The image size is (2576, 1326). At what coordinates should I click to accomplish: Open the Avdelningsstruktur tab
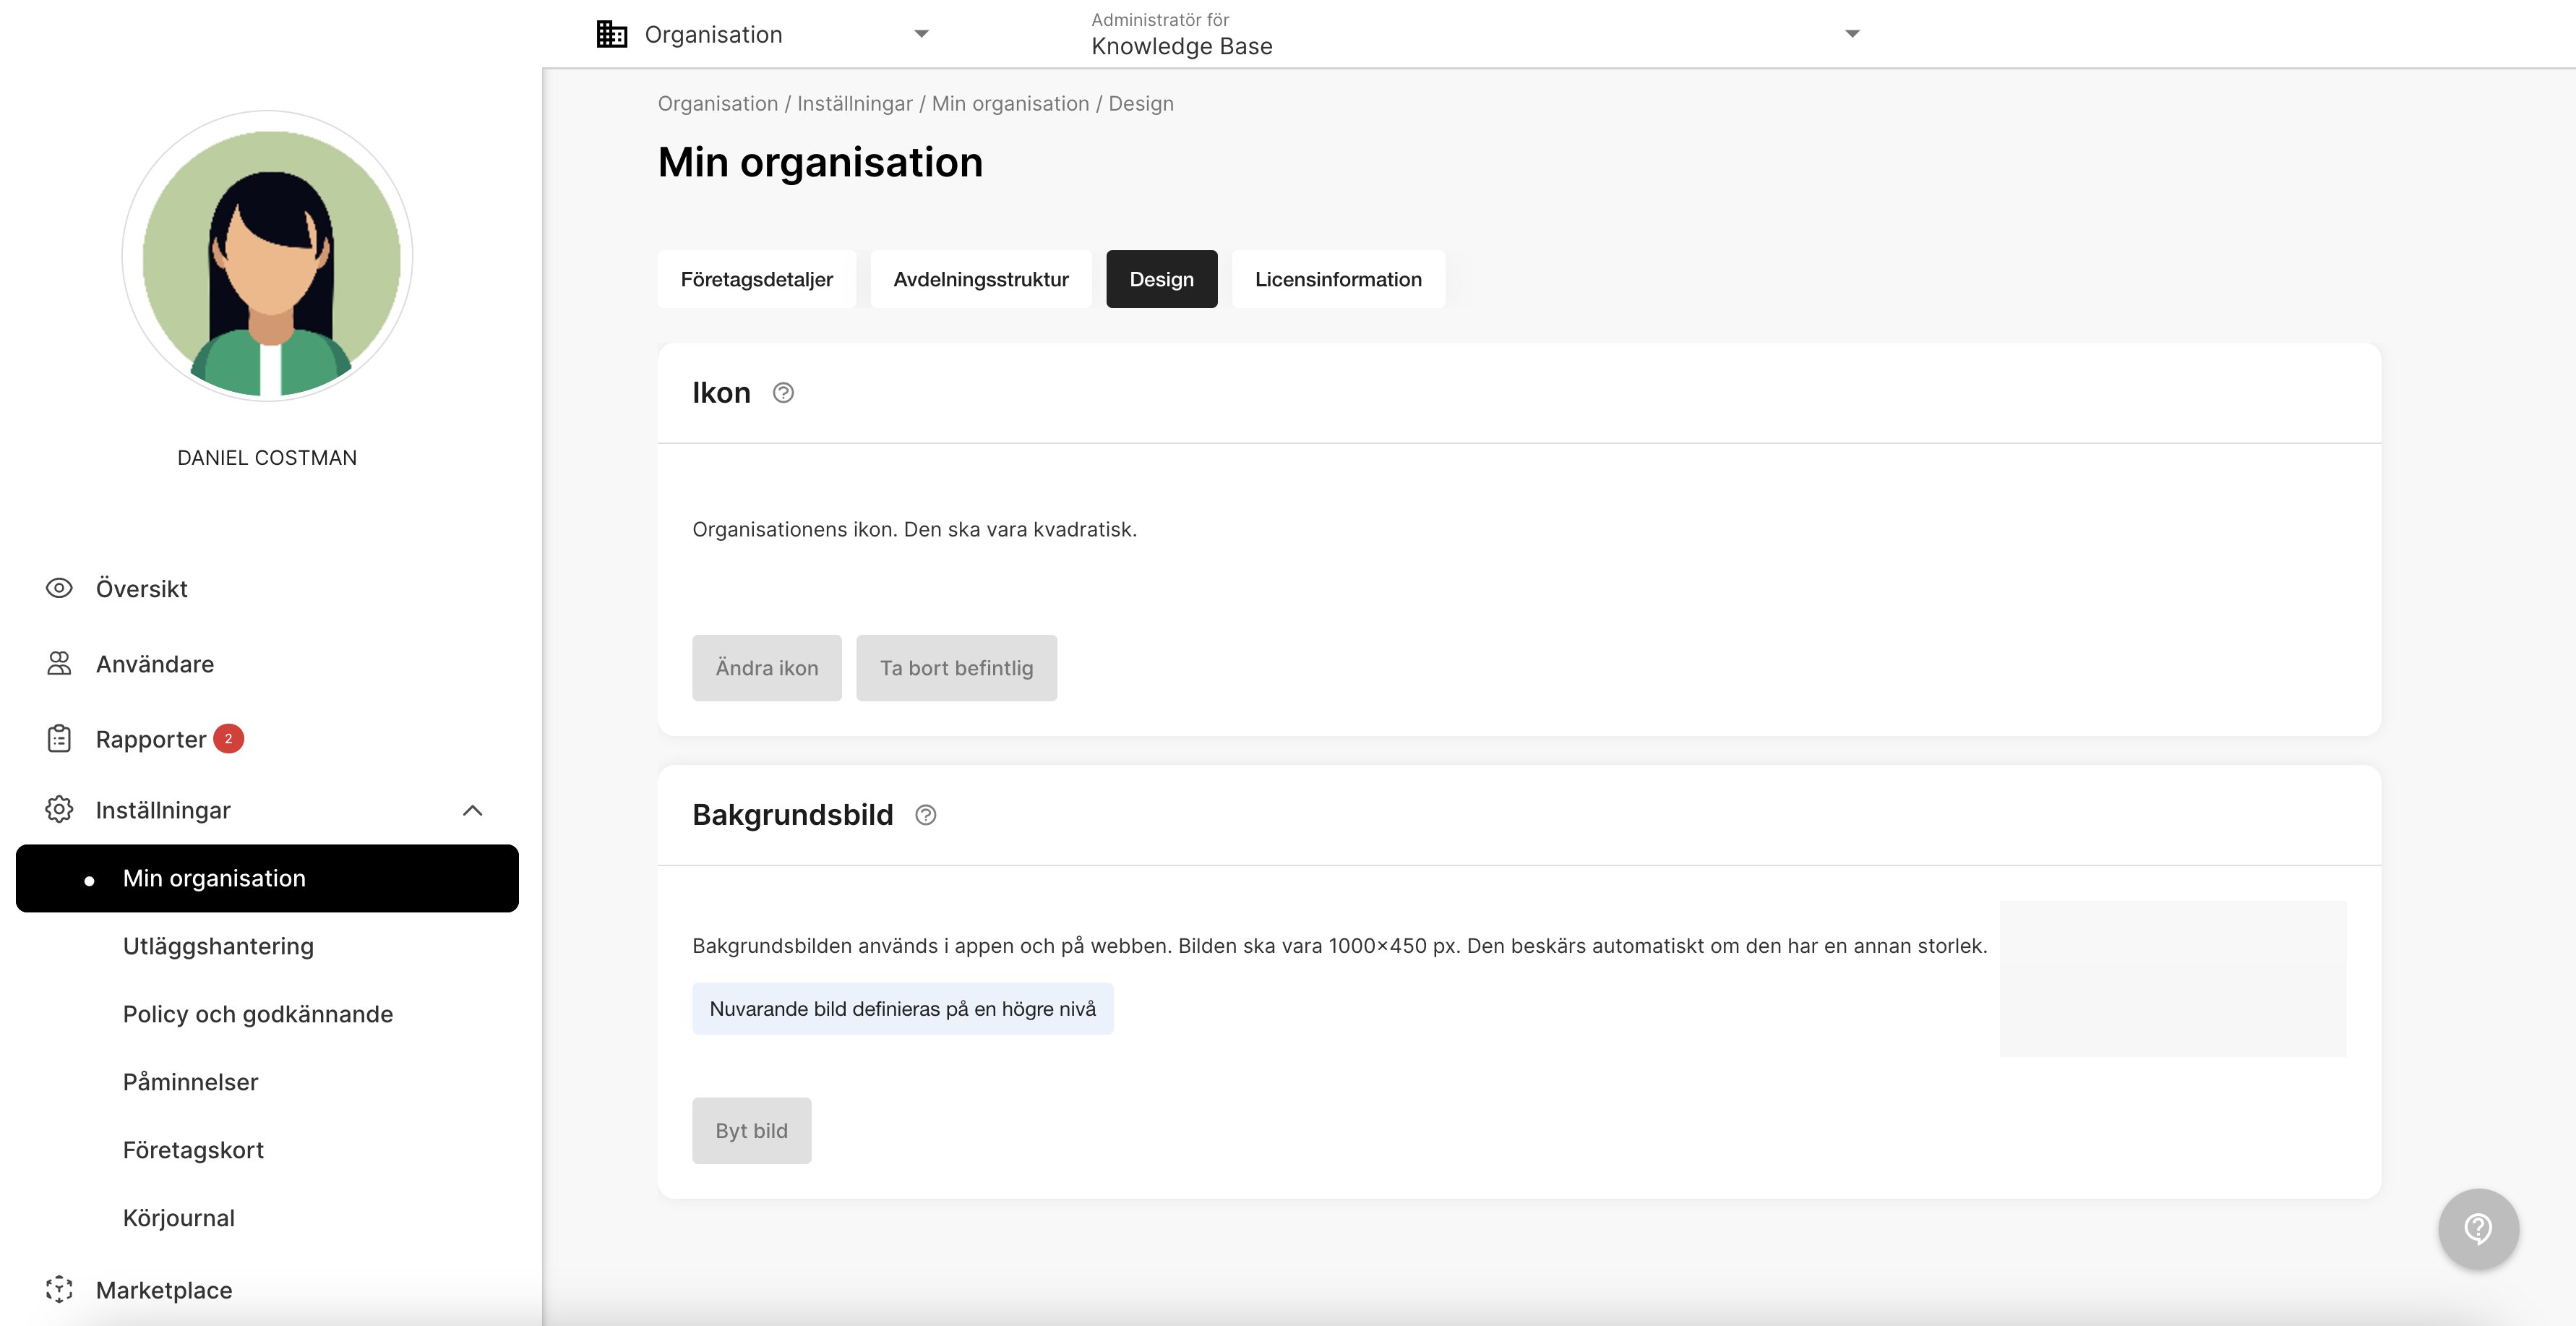click(981, 279)
